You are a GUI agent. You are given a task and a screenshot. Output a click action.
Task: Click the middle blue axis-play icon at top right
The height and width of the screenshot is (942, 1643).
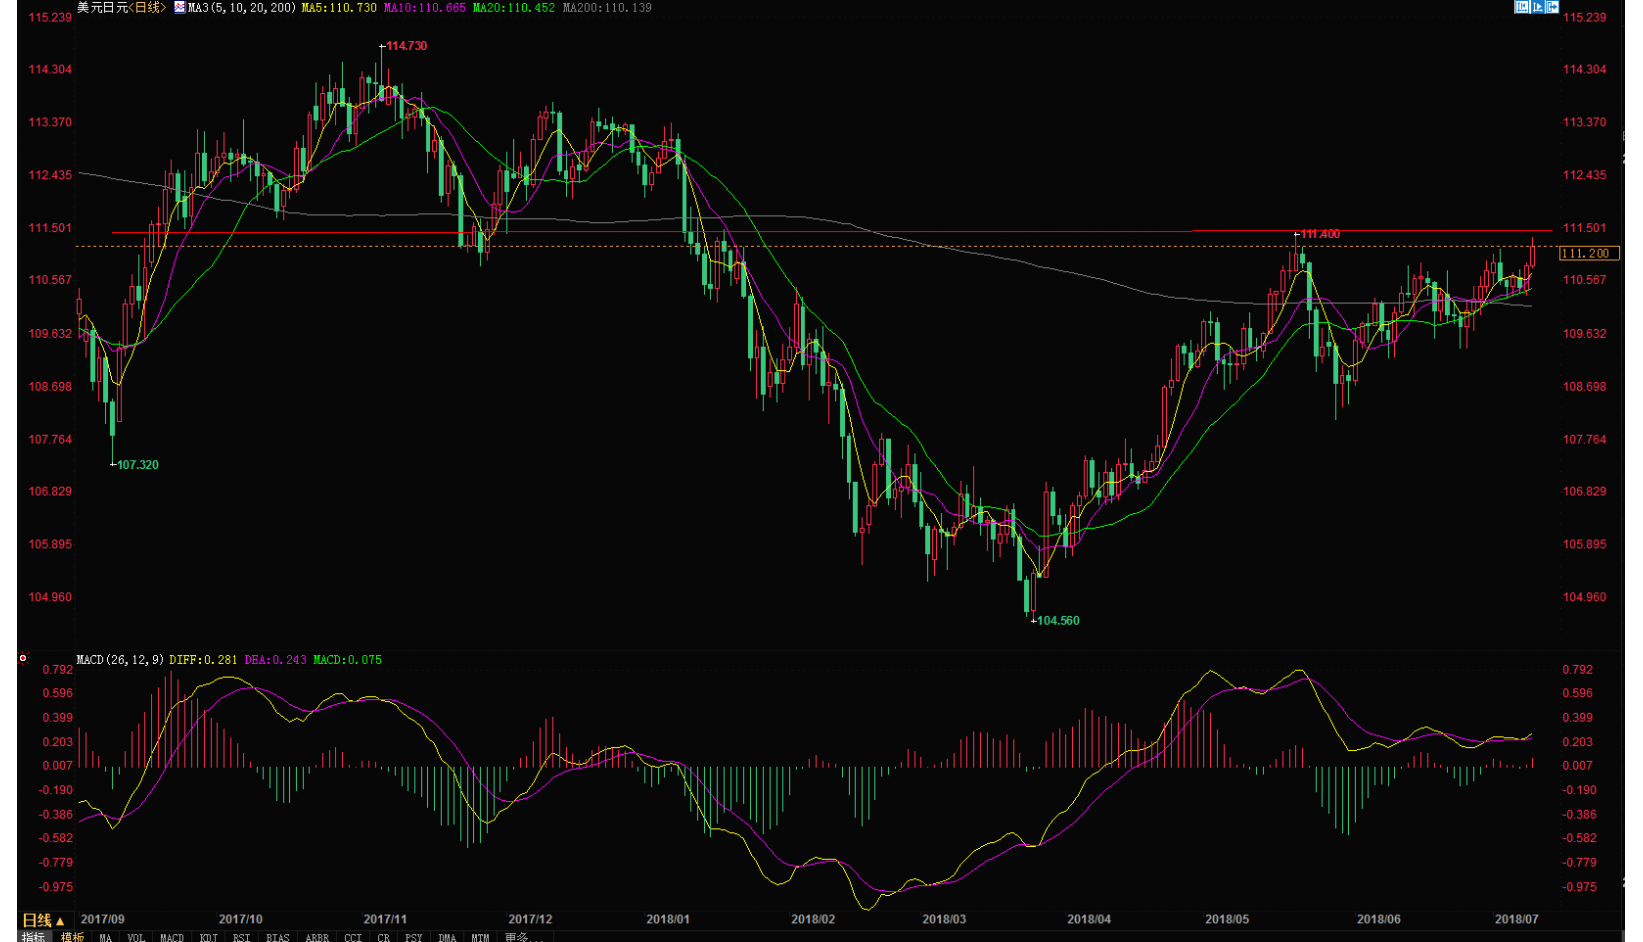(x=1537, y=7)
